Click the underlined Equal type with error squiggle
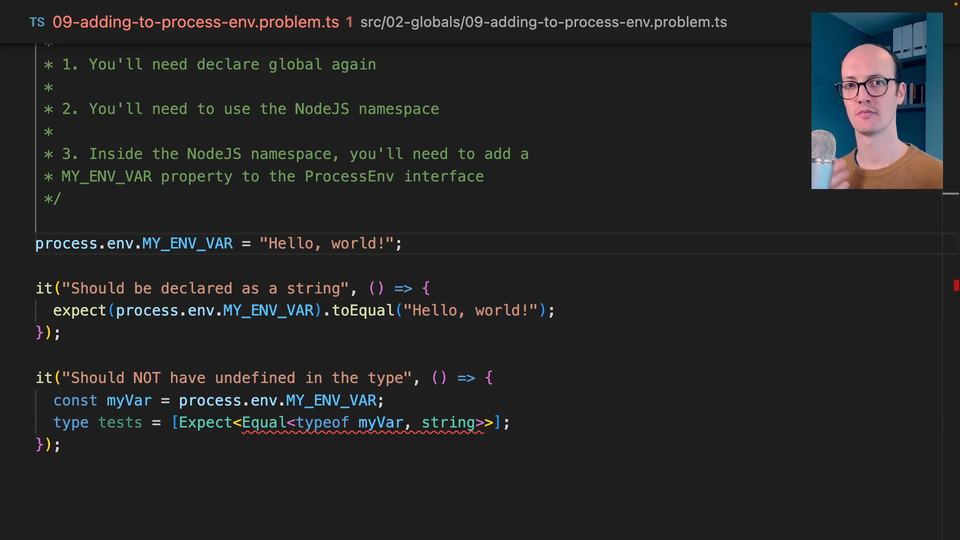 click(x=264, y=423)
